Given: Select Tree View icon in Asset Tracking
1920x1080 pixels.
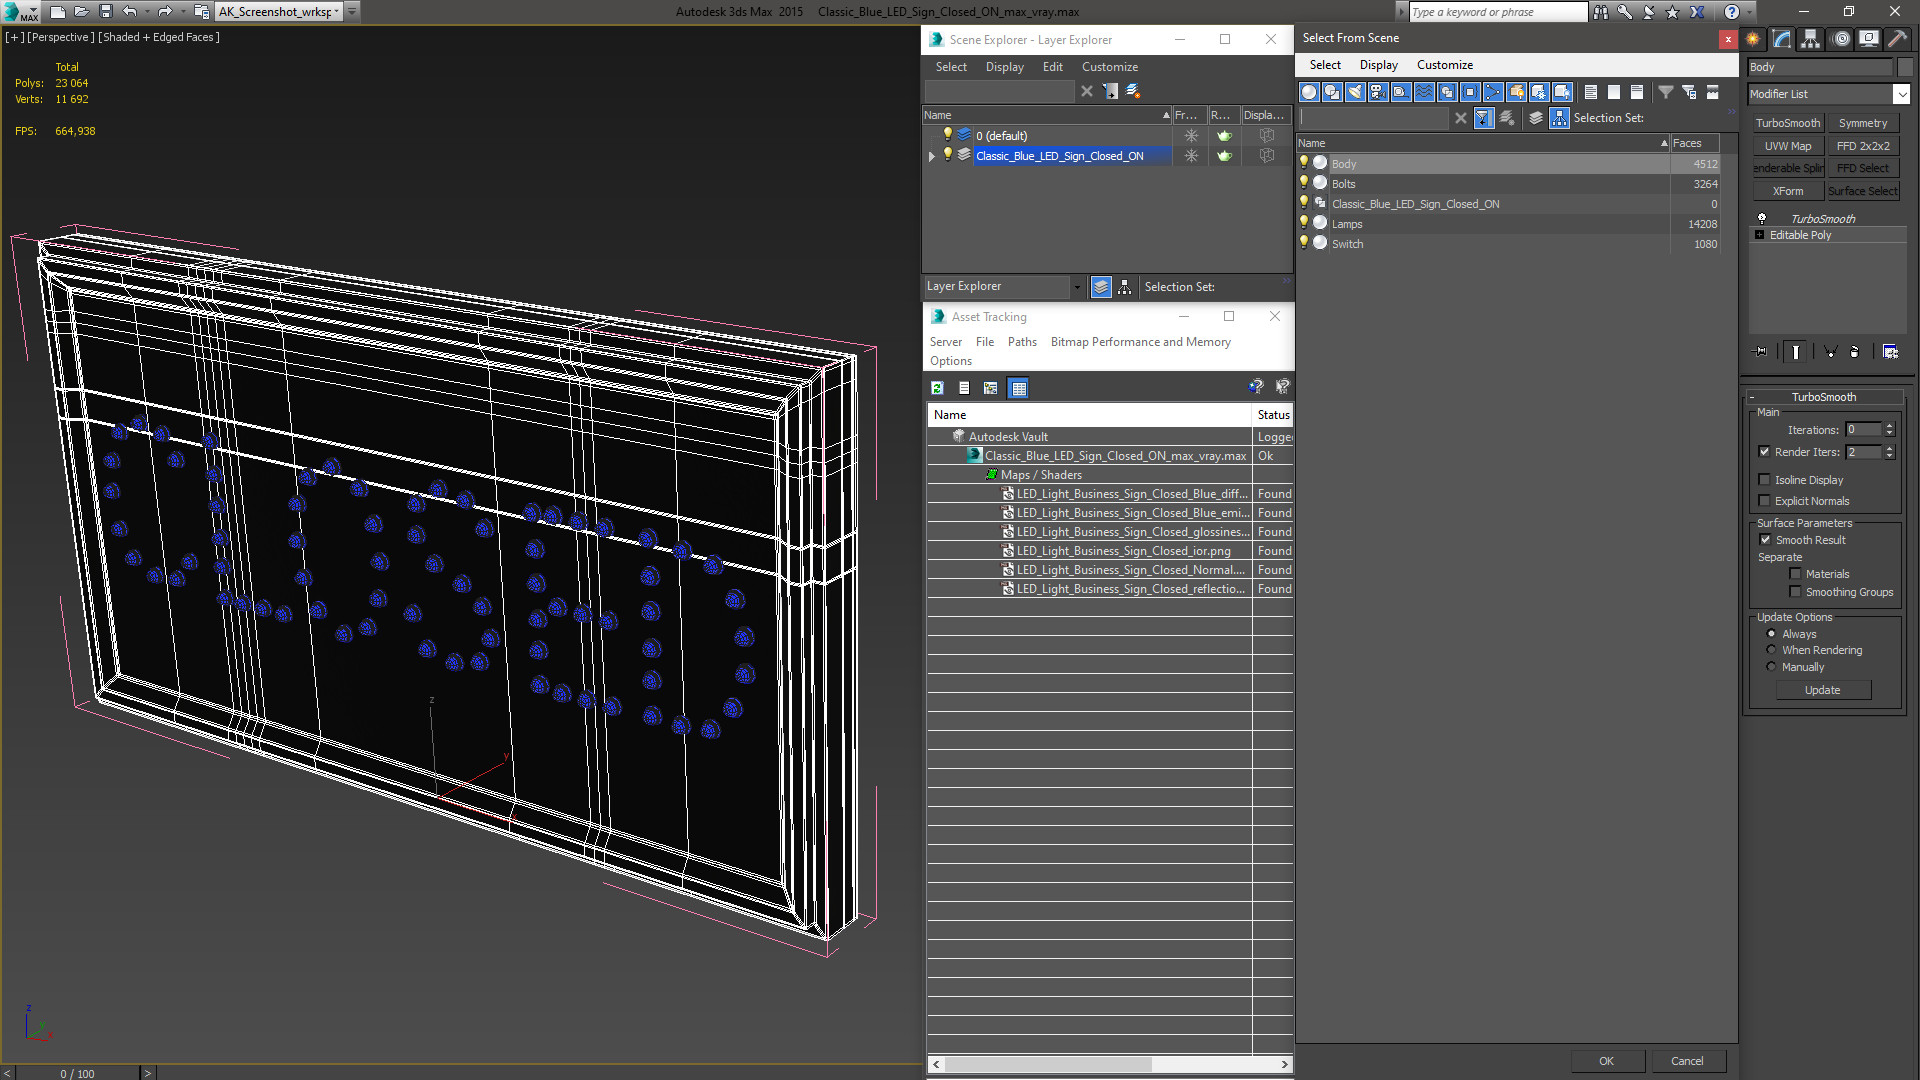Looking at the screenshot, I should click(991, 388).
